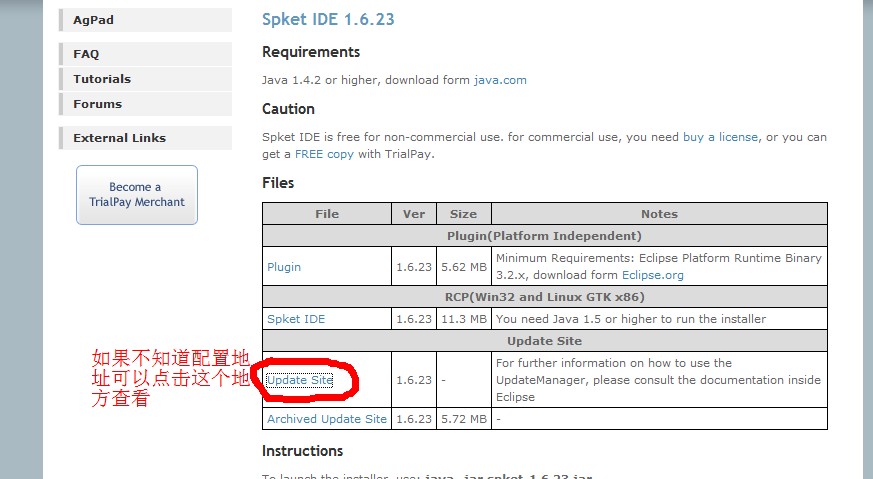Select the File column header

click(327, 214)
